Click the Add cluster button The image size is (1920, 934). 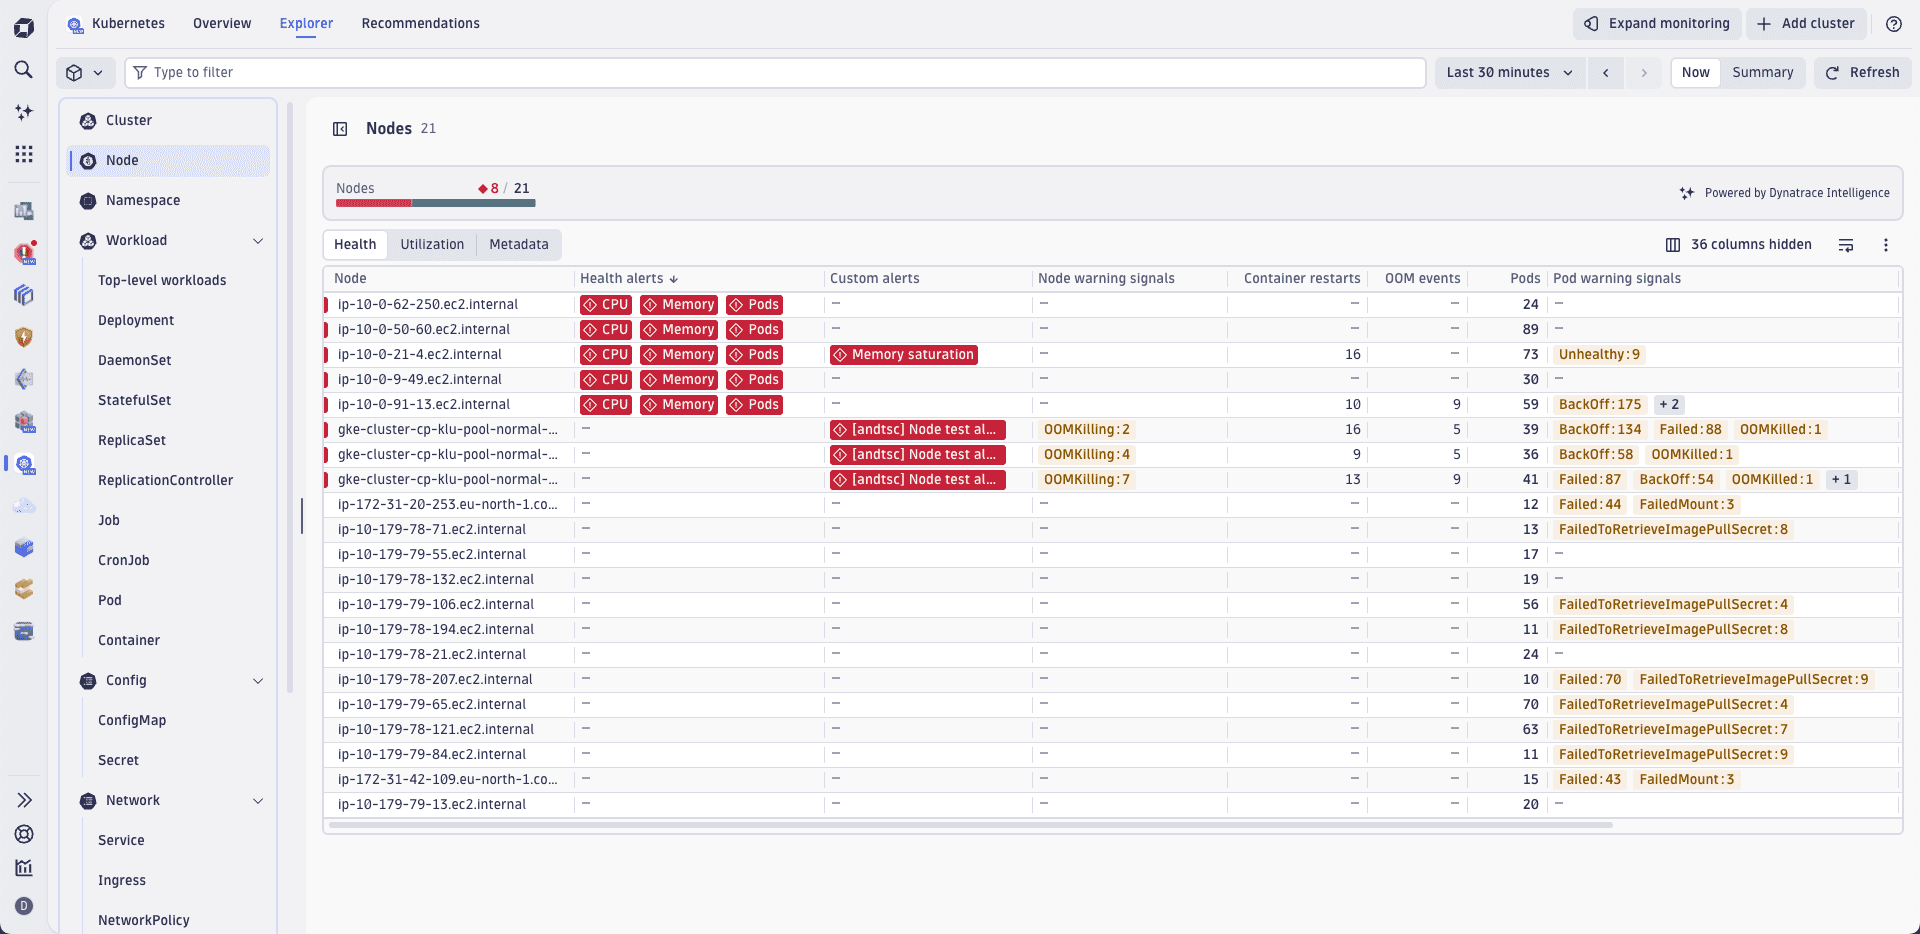click(1806, 23)
